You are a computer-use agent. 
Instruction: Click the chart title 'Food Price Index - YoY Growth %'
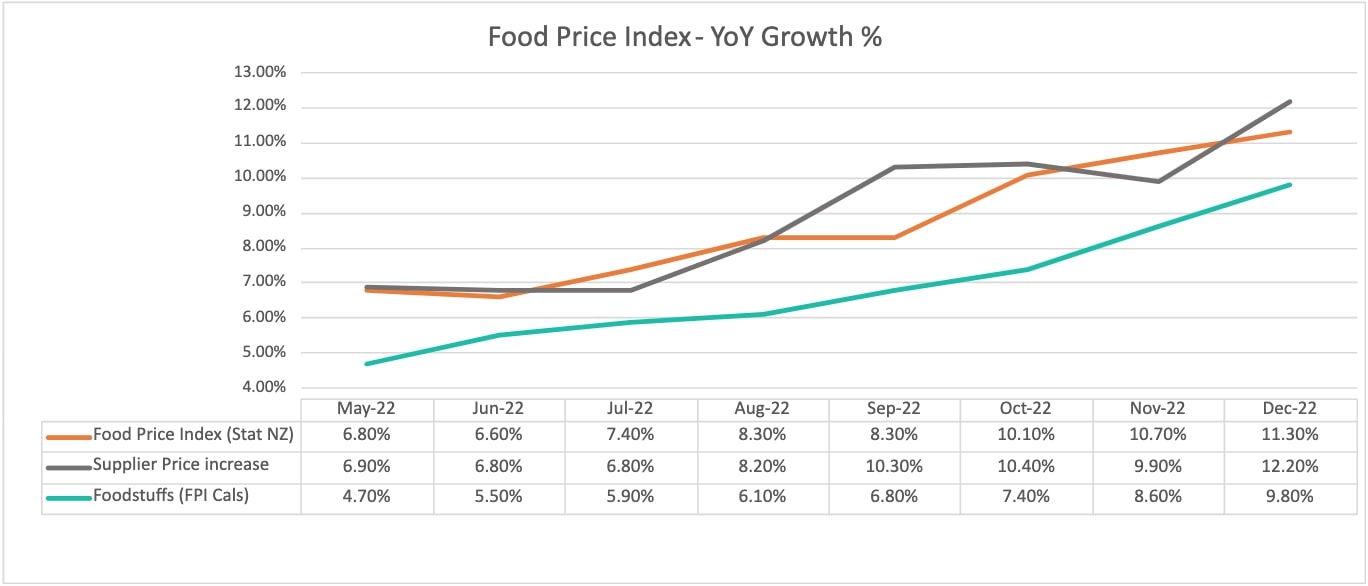[x=684, y=37]
